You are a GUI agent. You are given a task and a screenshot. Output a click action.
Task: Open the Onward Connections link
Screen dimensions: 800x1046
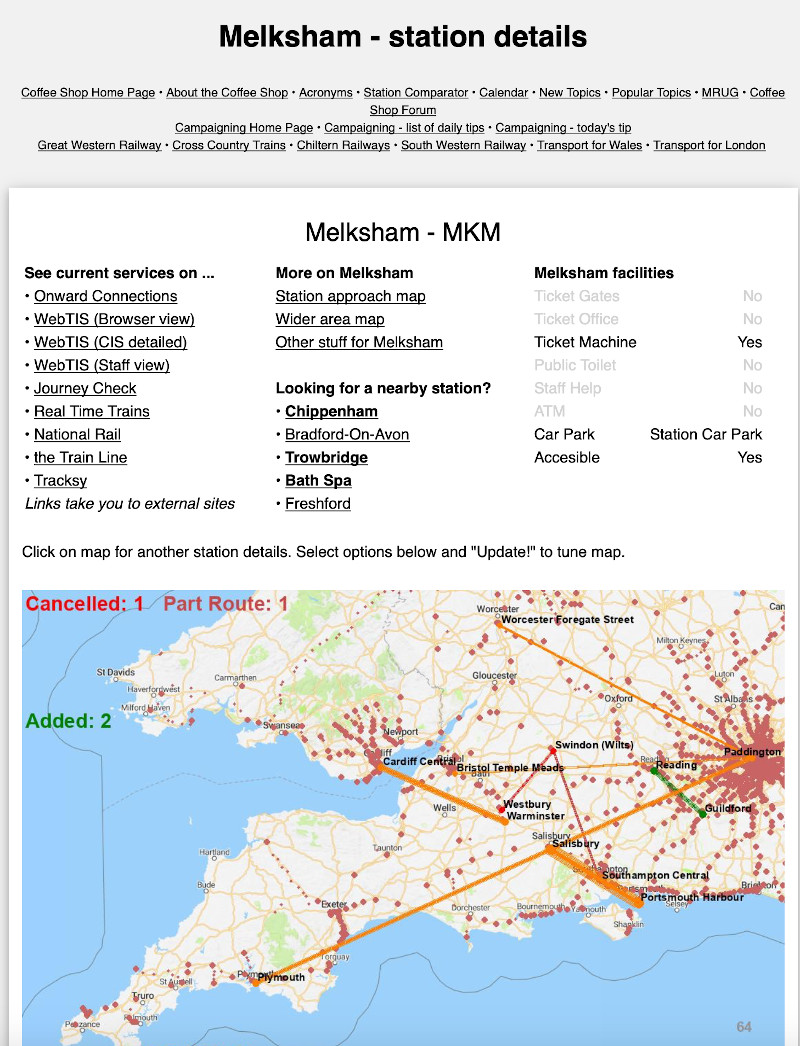105,296
